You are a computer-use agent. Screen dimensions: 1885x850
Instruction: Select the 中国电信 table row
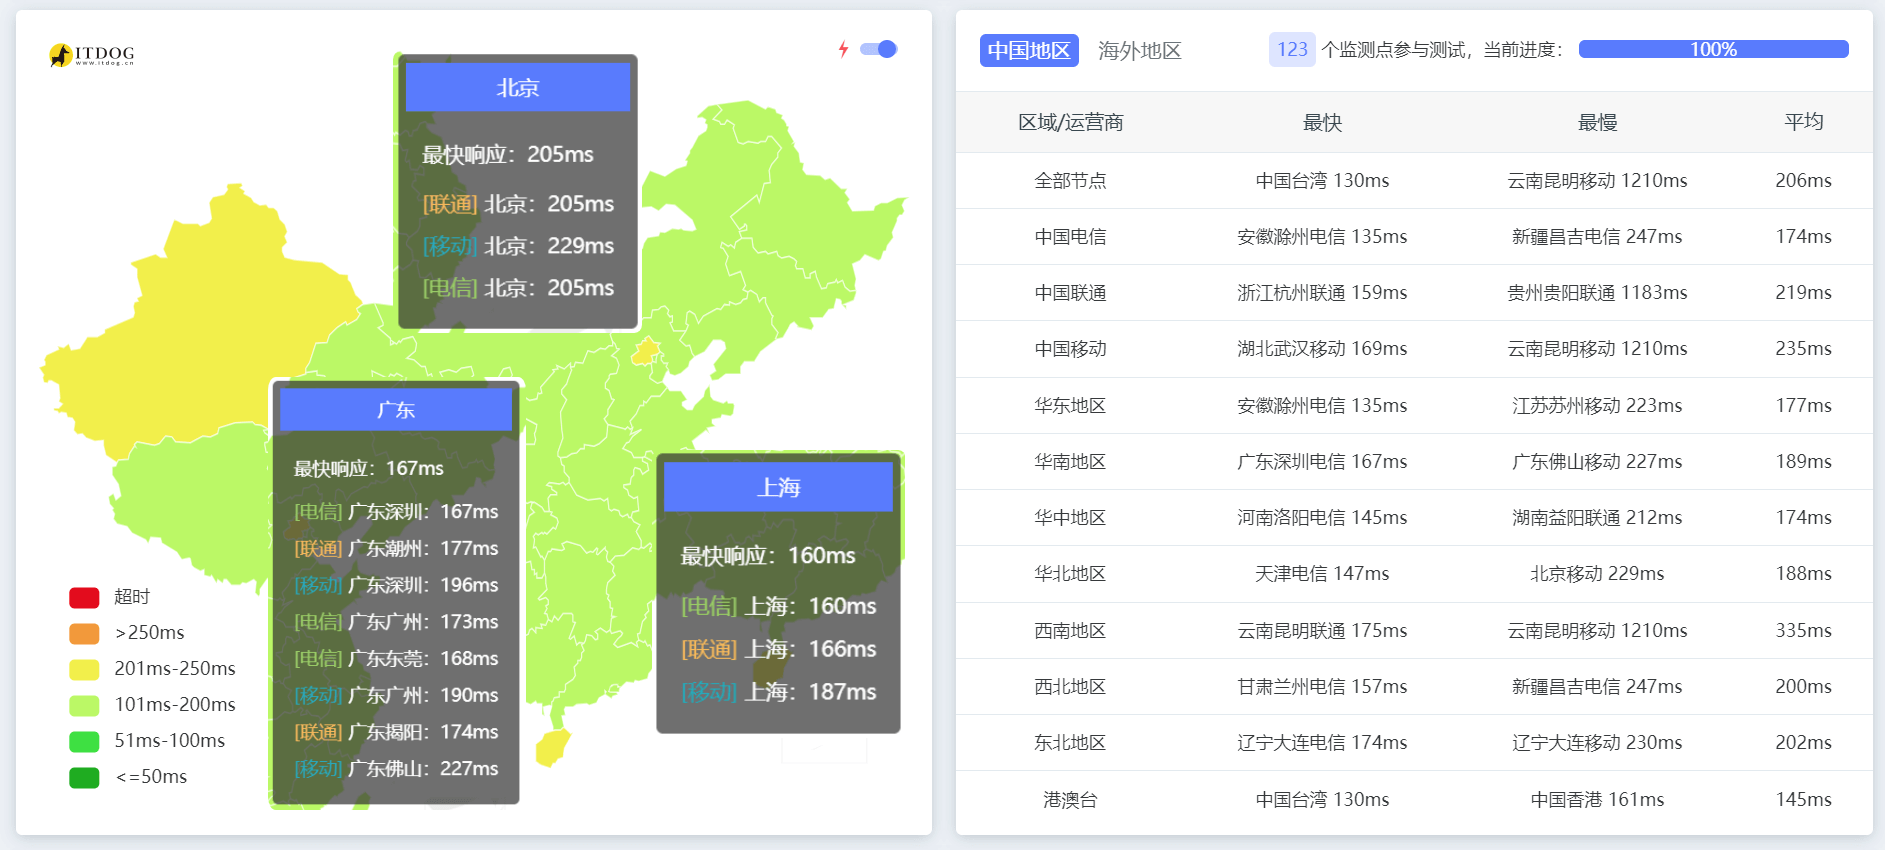1070,237
